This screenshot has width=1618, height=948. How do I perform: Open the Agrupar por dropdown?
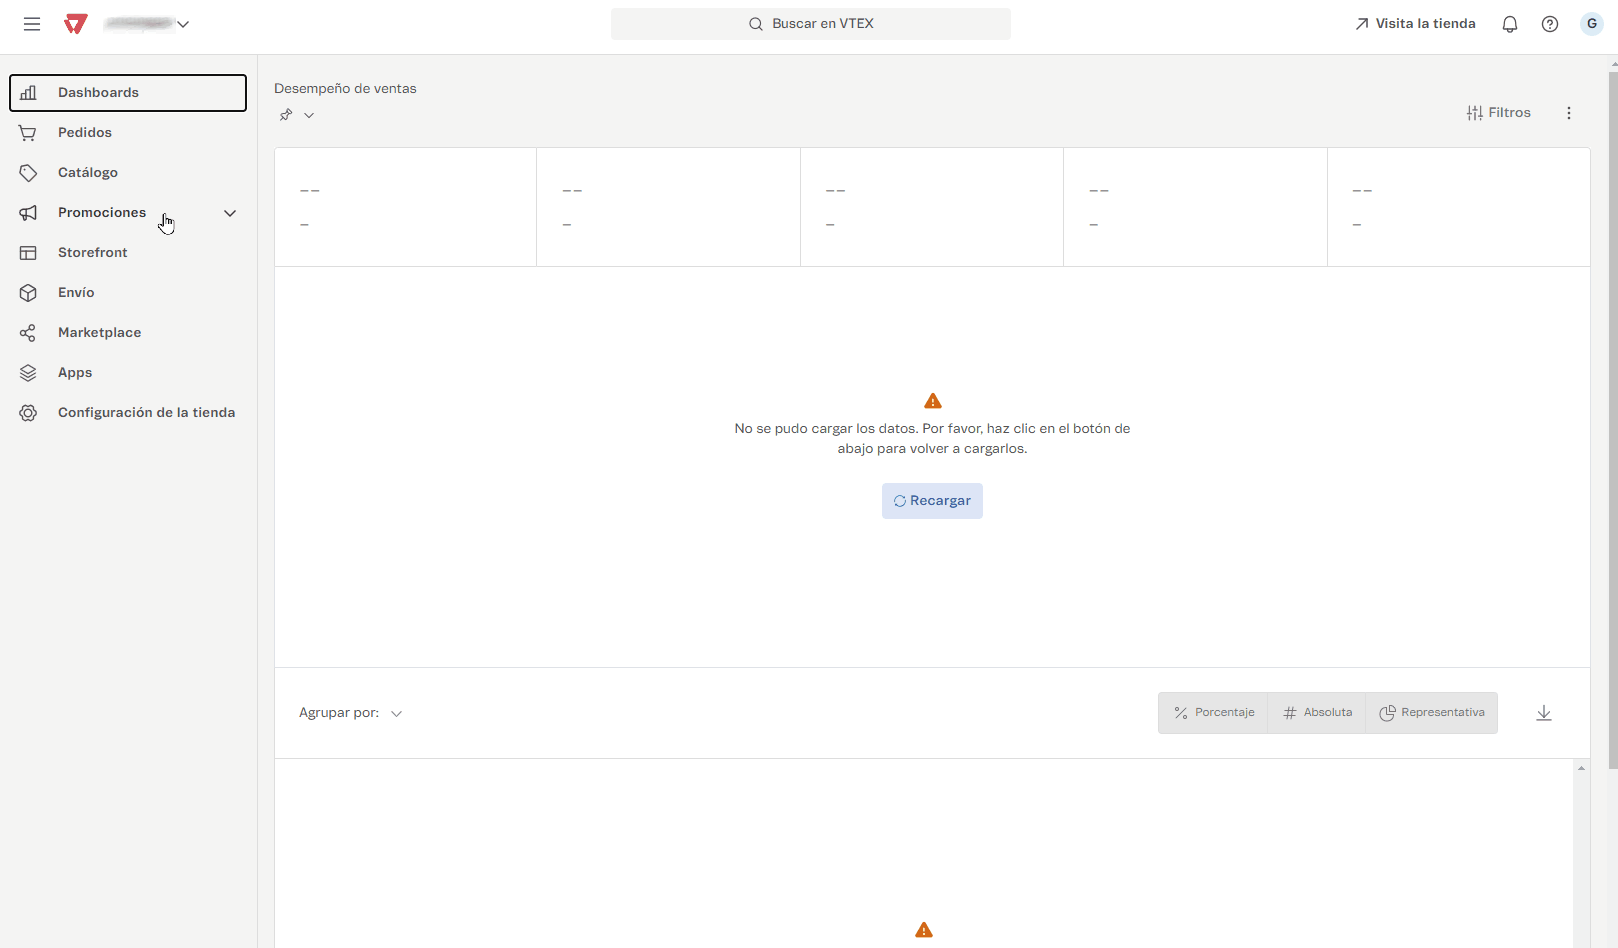click(350, 713)
